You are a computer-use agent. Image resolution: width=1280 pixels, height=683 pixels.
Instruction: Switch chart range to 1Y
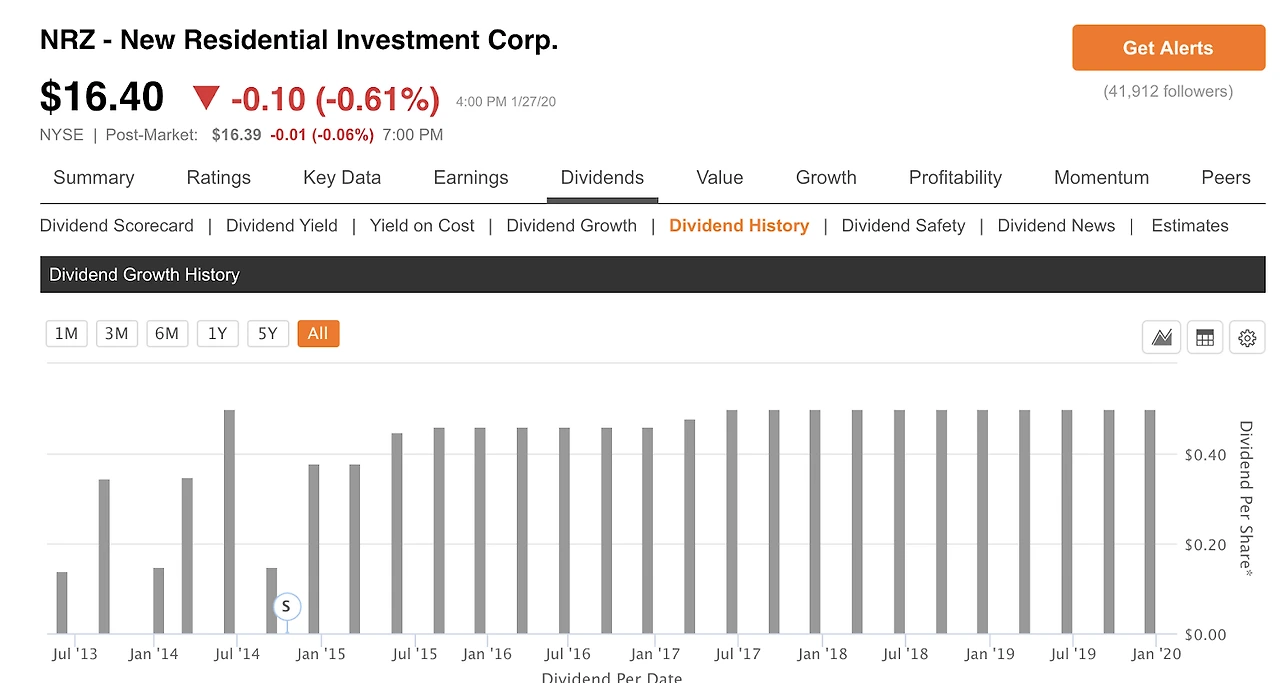point(217,334)
